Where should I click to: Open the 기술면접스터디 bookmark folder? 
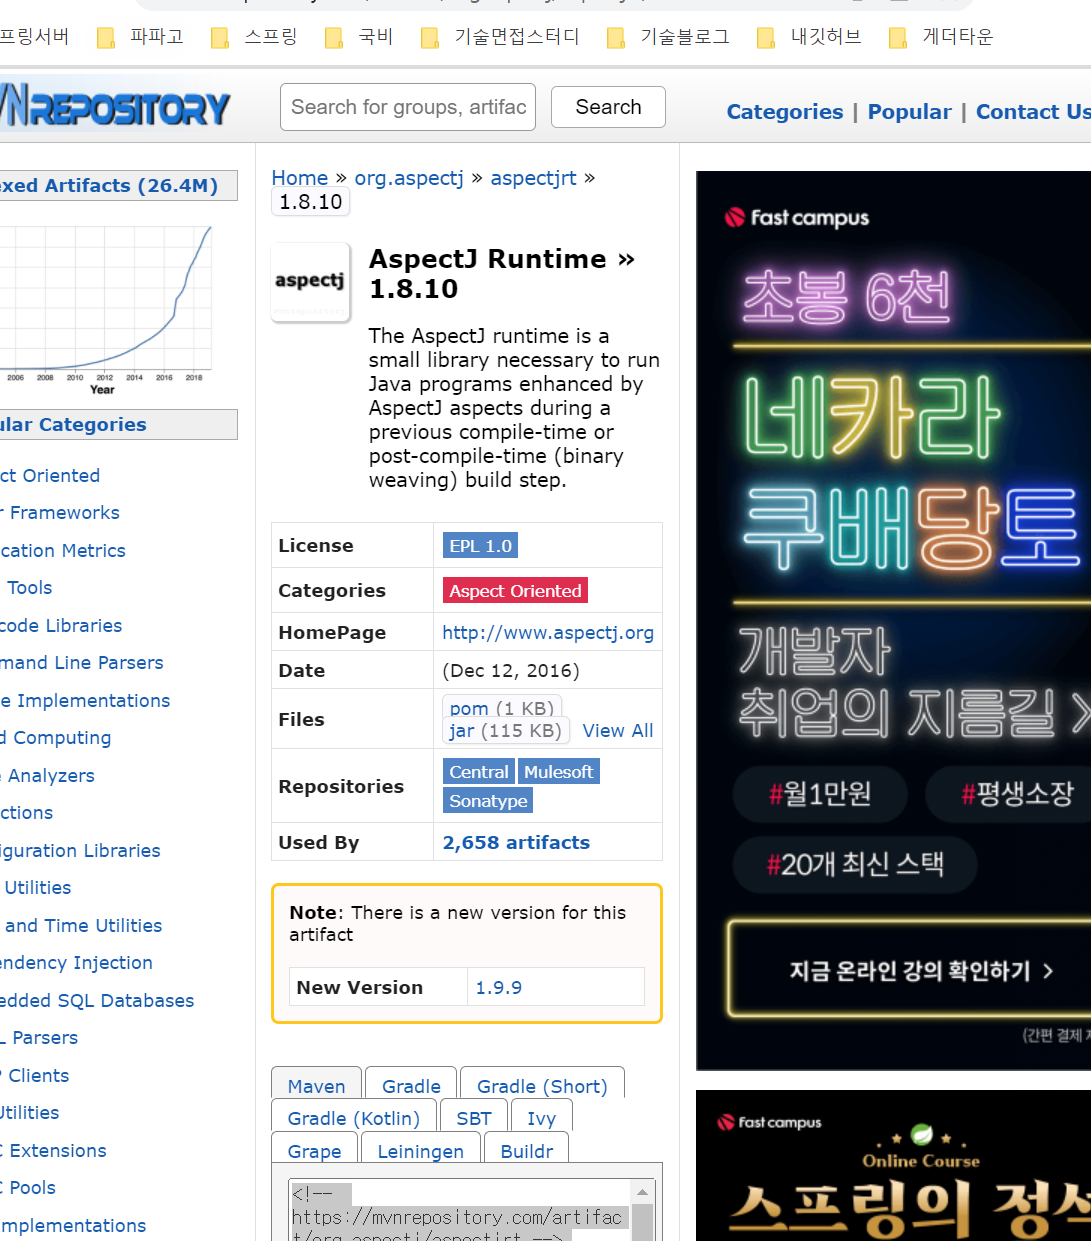pos(500,37)
